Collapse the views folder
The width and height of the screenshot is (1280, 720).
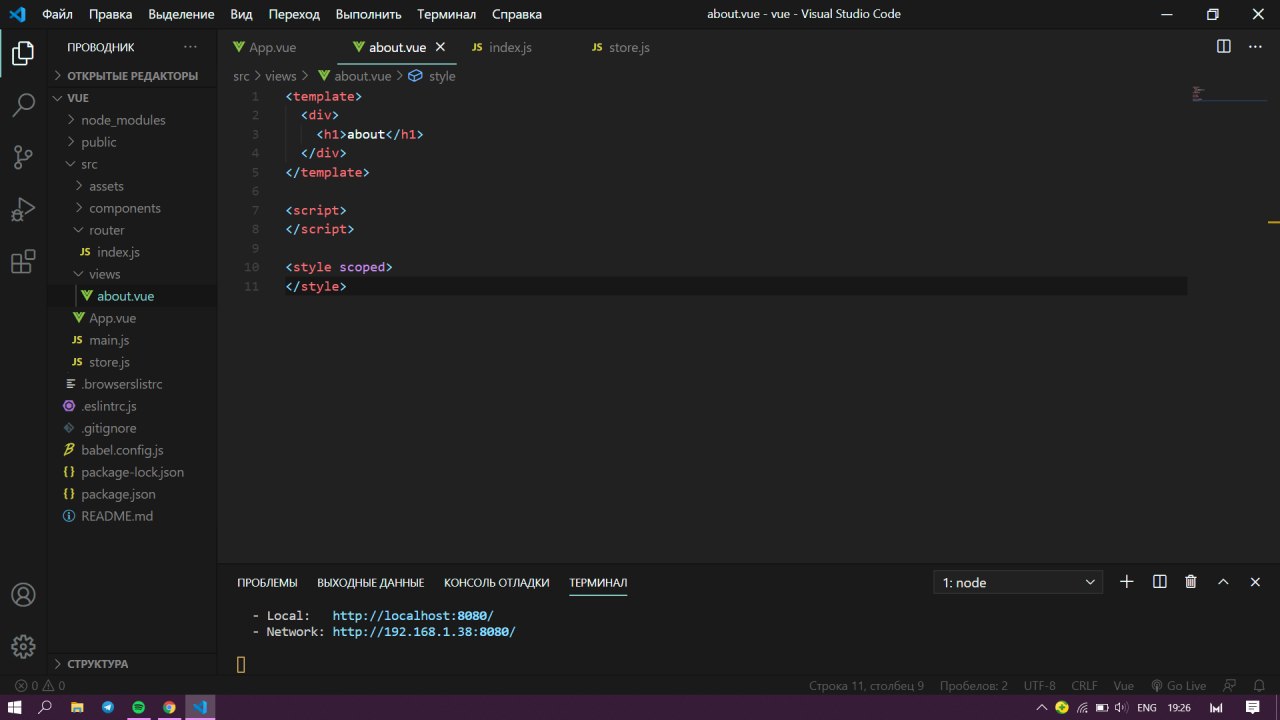coord(132,274)
